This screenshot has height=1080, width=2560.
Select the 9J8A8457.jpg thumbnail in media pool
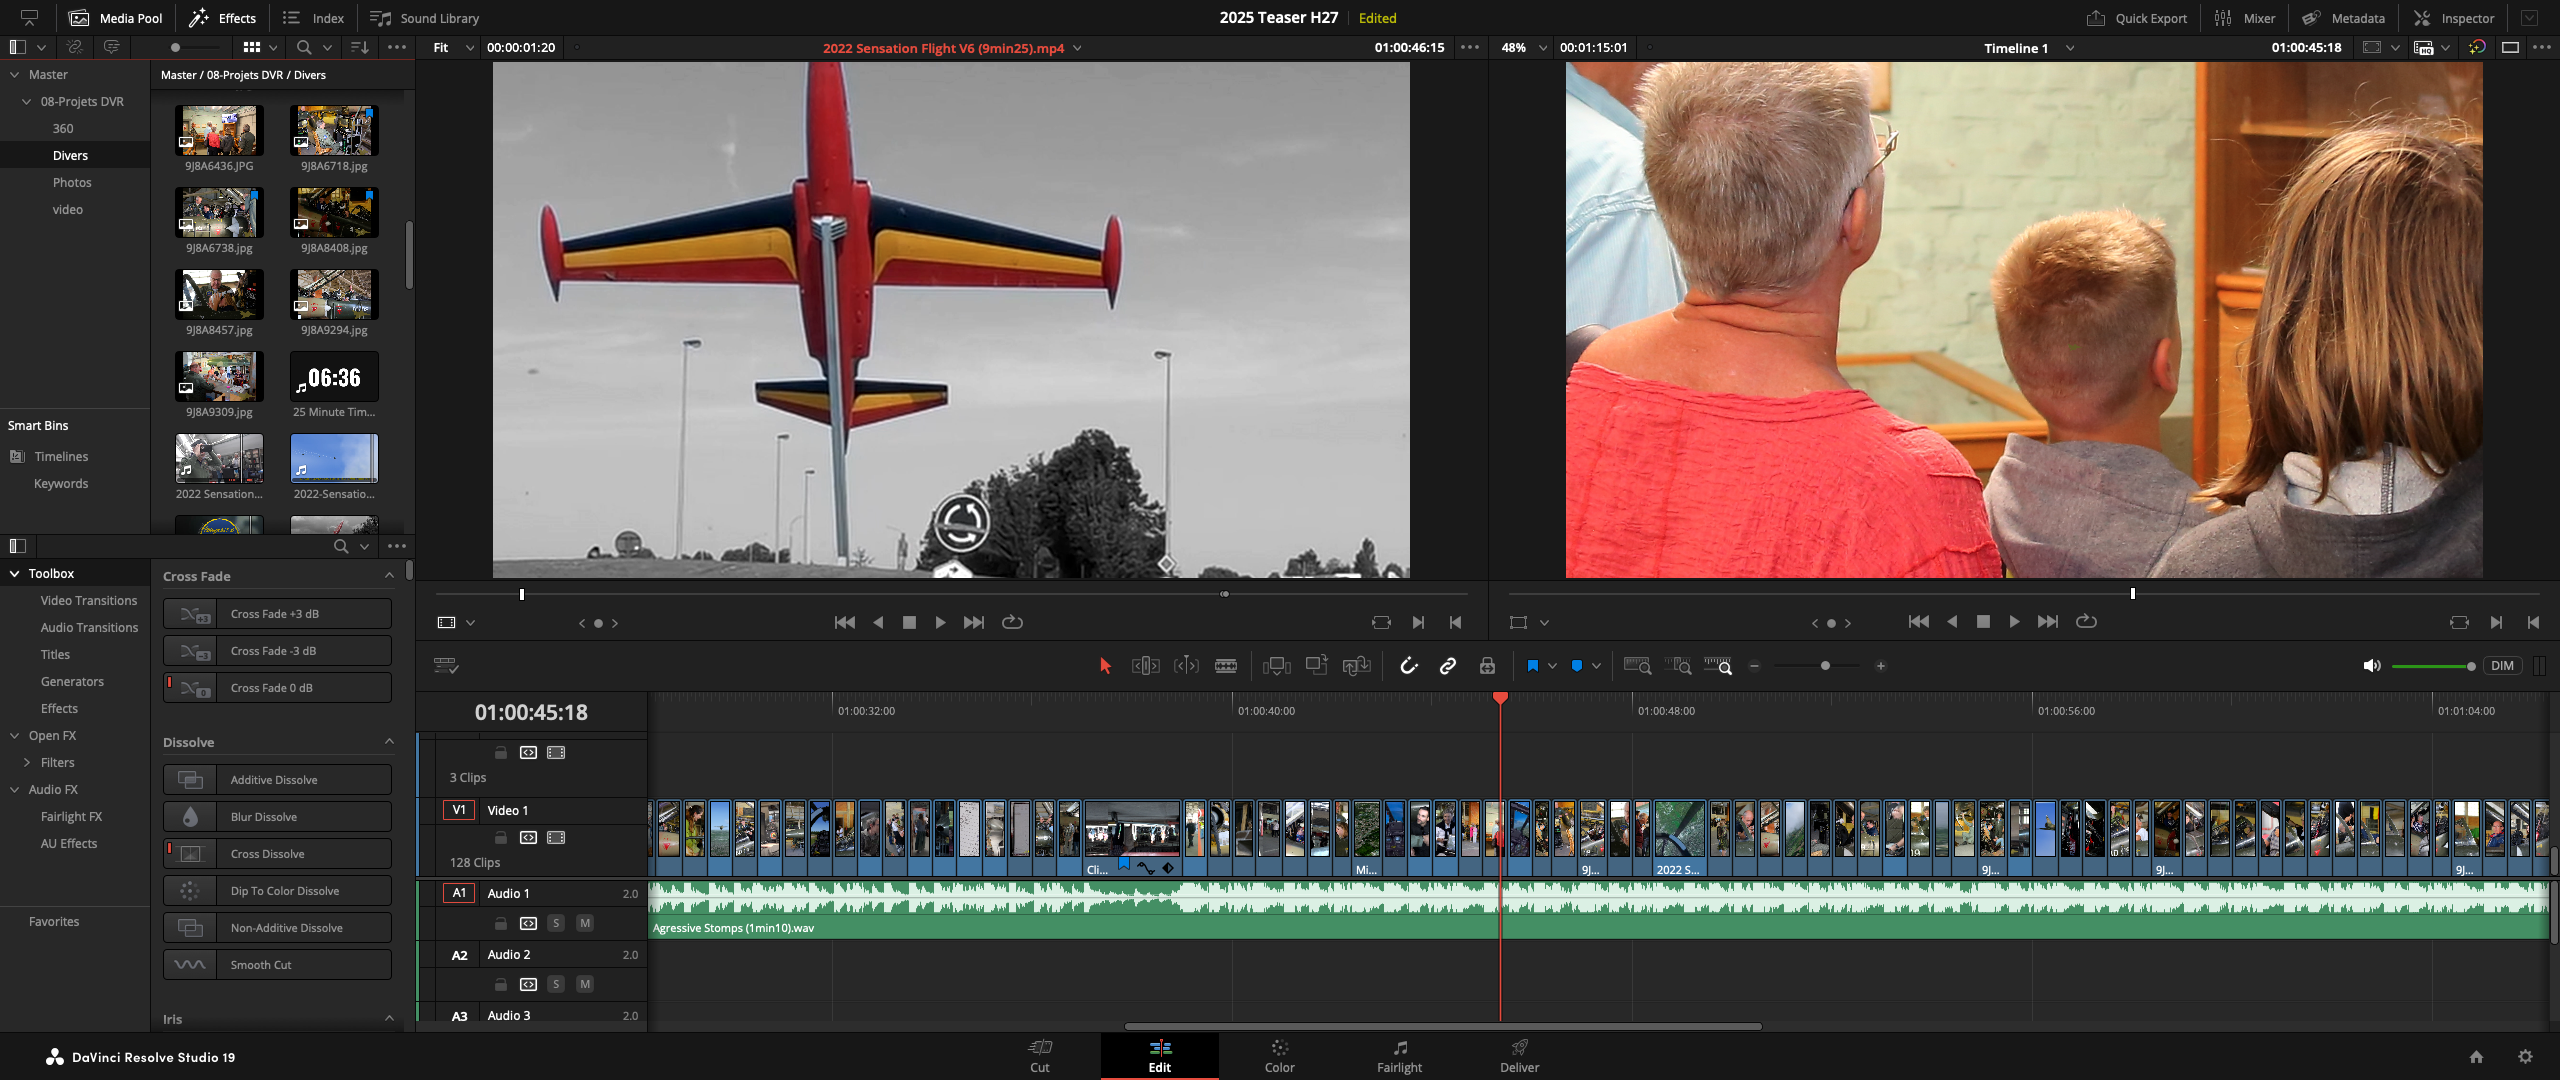(x=219, y=295)
